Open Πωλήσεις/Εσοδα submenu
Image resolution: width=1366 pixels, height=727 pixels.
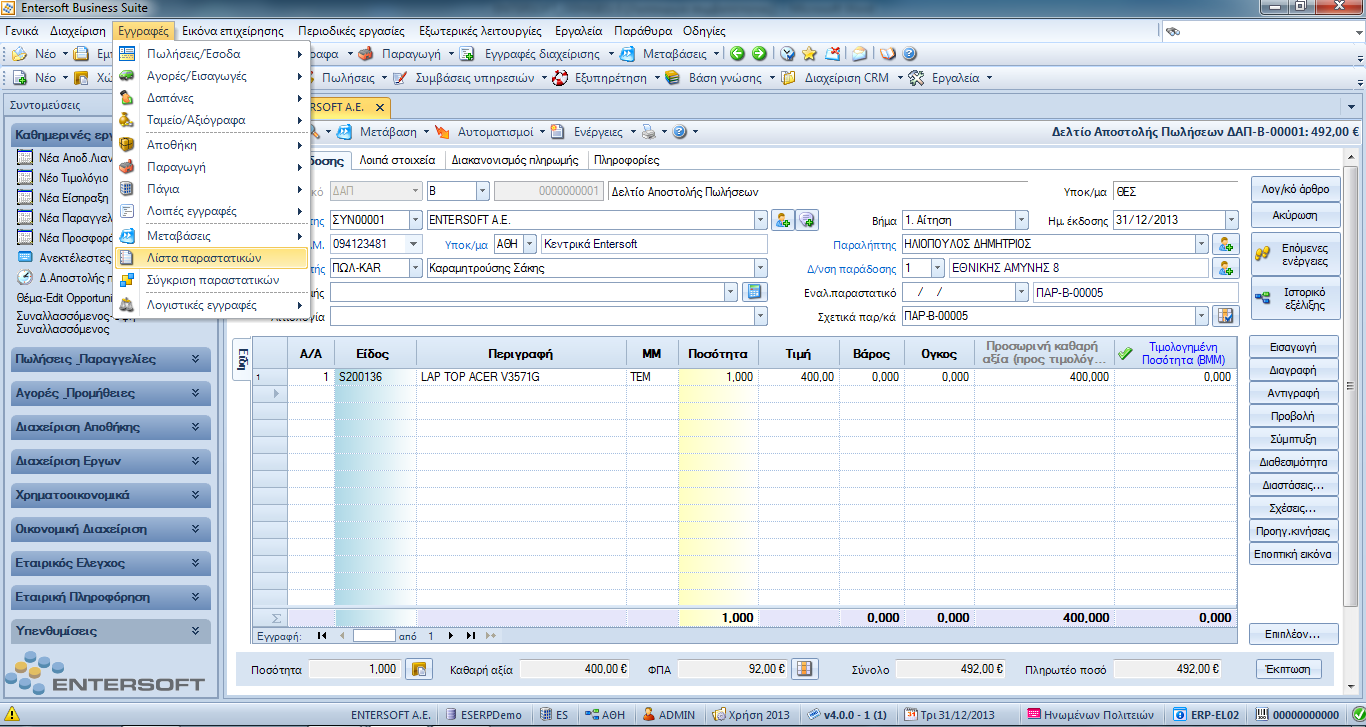(210, 54)
